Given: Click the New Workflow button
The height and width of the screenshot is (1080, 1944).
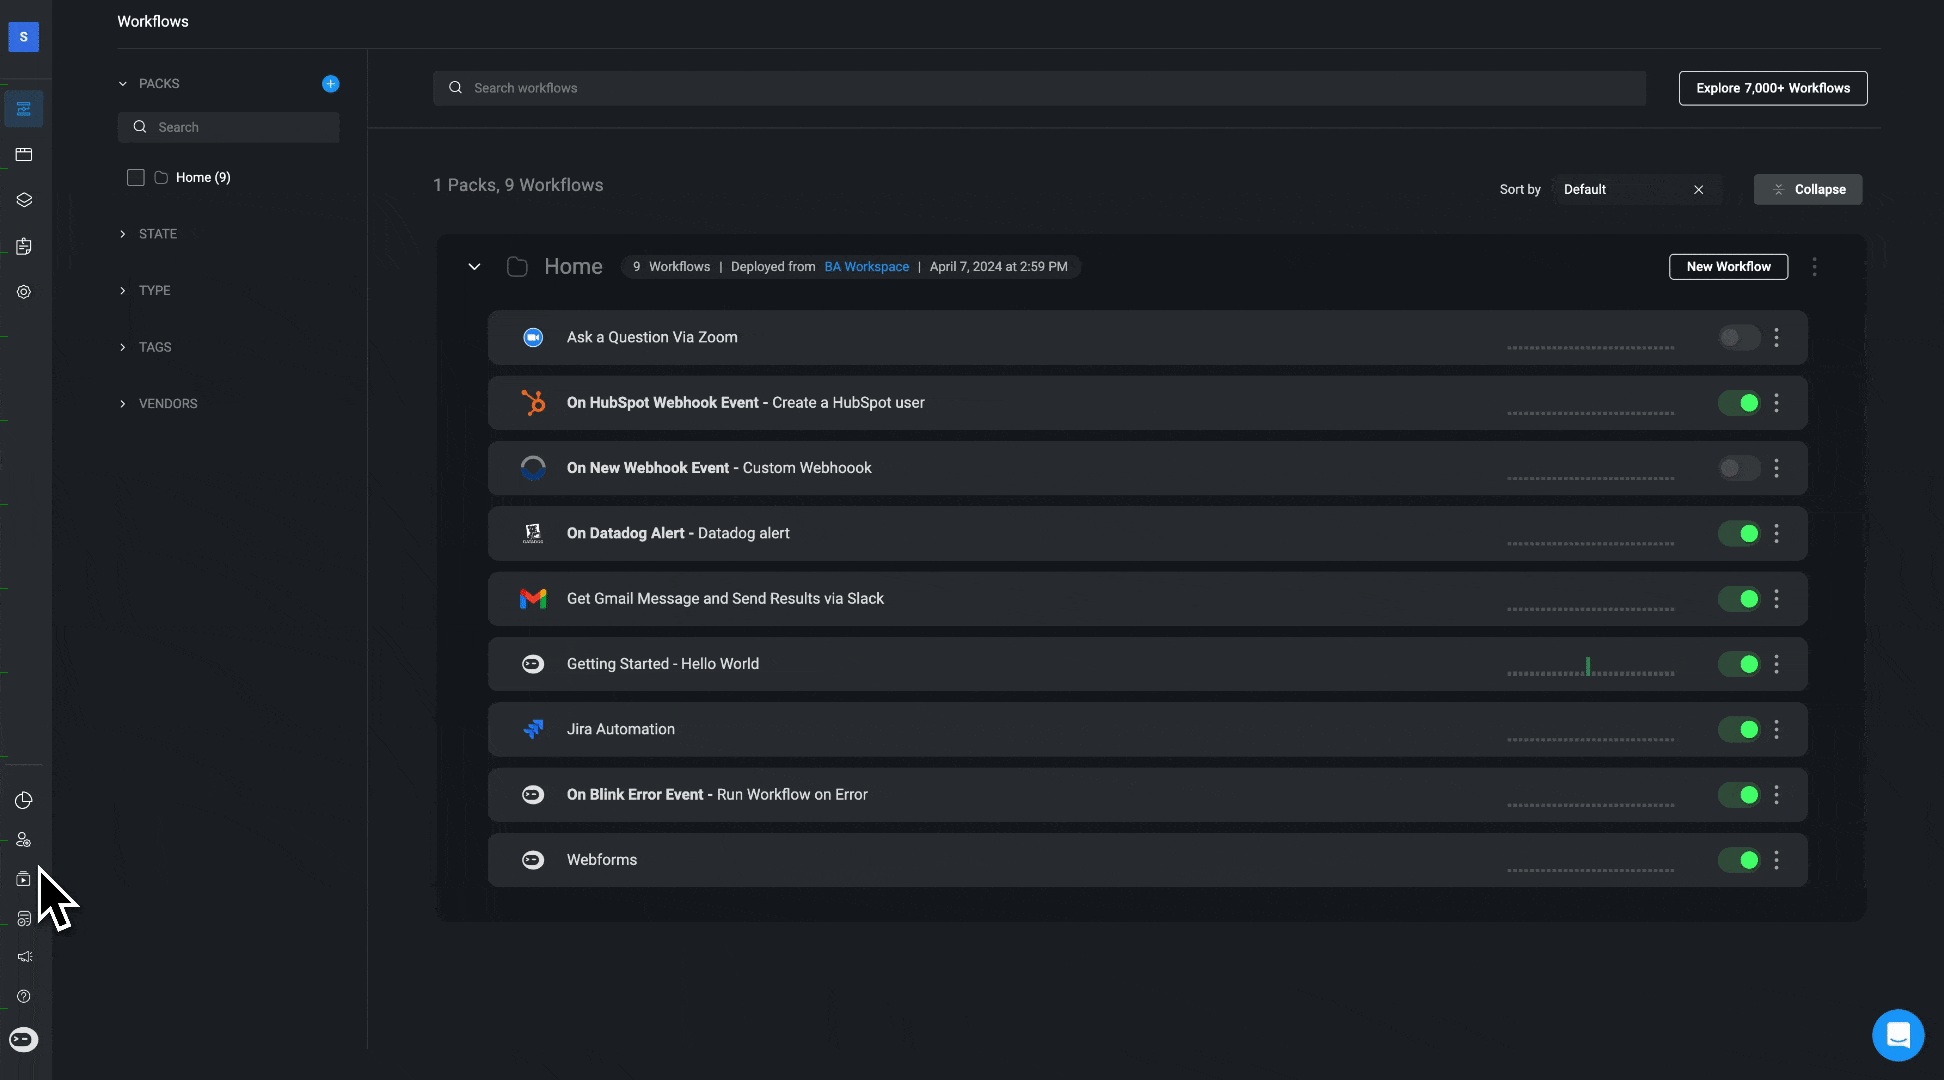Looking at the screenshot, I should click(1727, 267).
